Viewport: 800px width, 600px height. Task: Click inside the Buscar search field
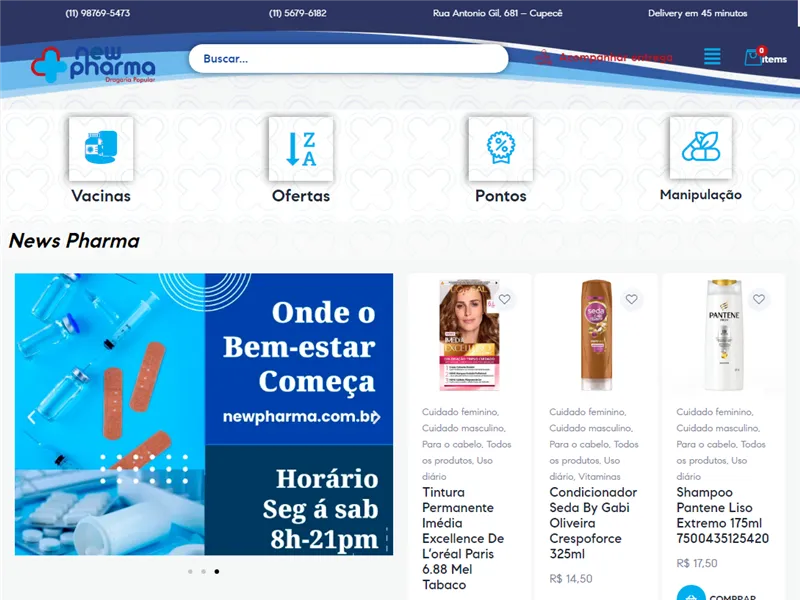[350, 59]
